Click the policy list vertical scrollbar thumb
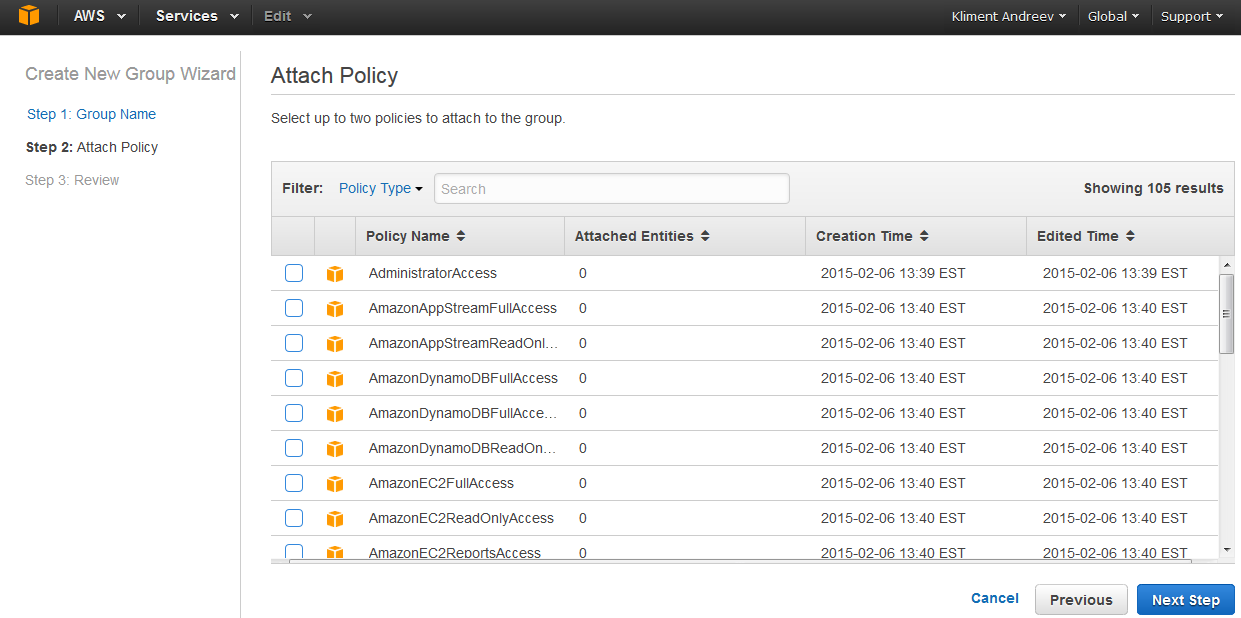 click(x=1227, y=313)
